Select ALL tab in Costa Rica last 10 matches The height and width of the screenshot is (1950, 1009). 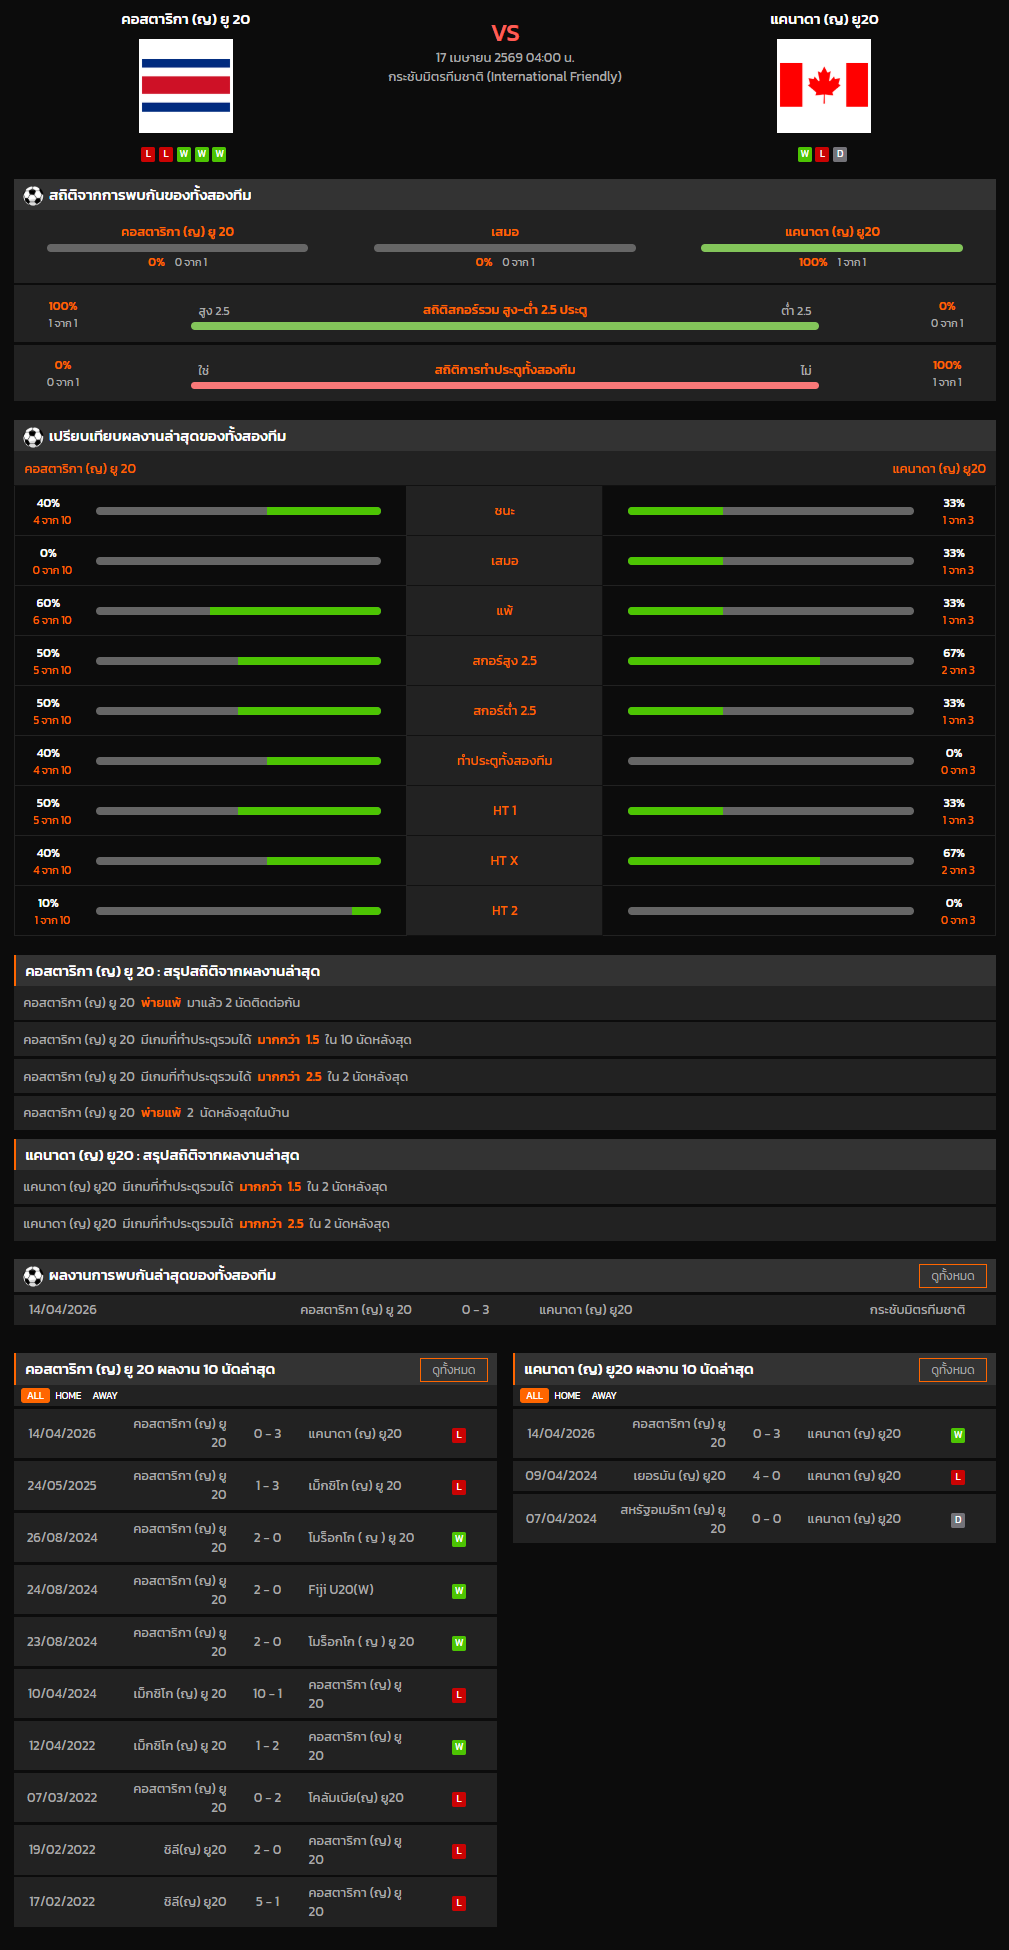(35, 1396)
